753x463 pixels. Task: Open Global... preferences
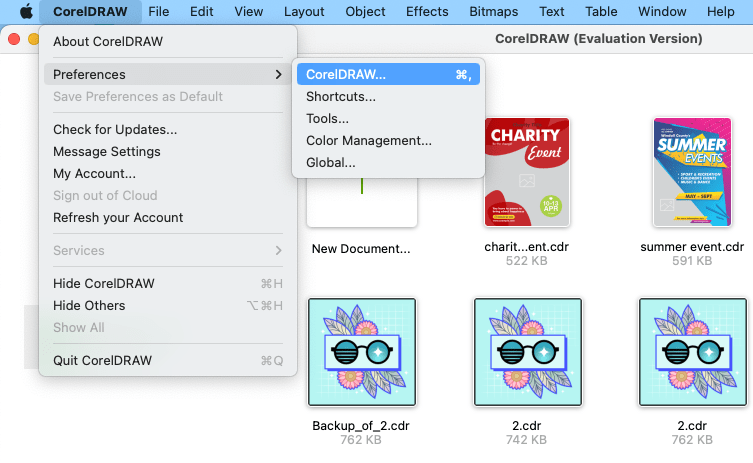[x=388, y=163]
